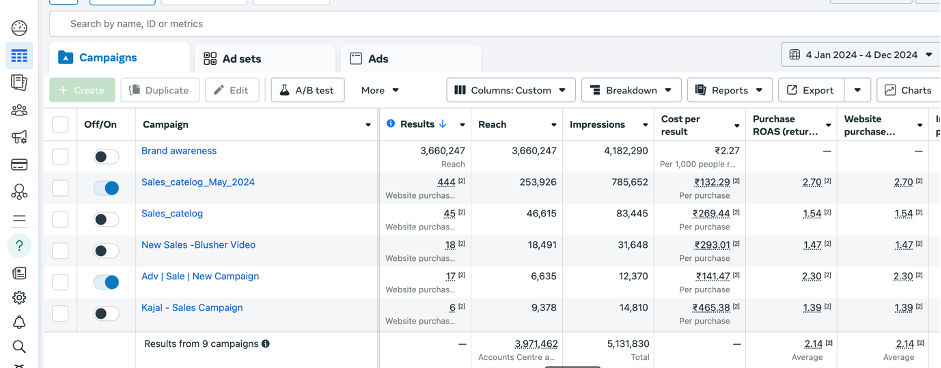Open the More menu in the toolbar
The height and width of the screenshot is (368, 941).
click(x=380, y=90)
